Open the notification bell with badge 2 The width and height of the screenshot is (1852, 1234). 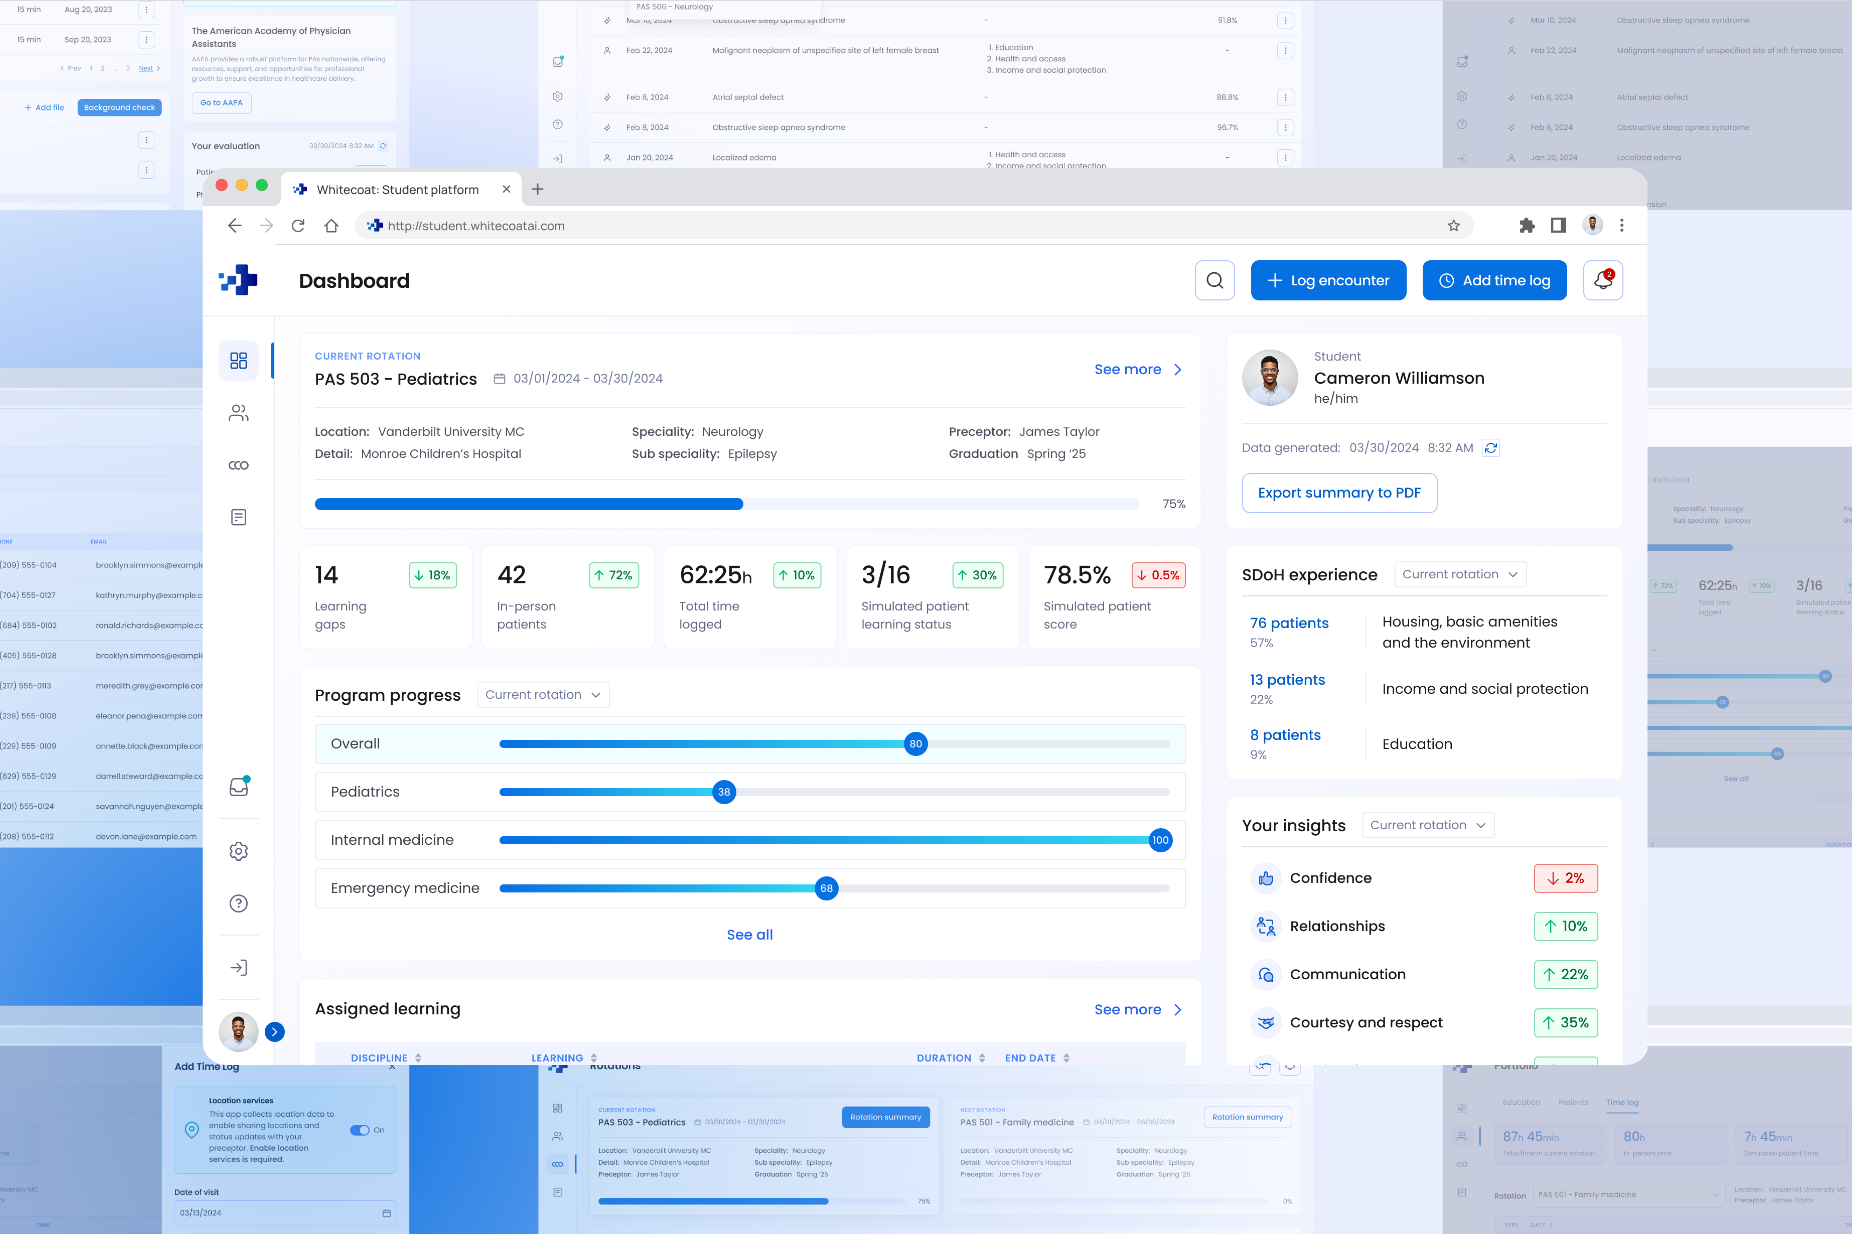[x=1603, y=280]
